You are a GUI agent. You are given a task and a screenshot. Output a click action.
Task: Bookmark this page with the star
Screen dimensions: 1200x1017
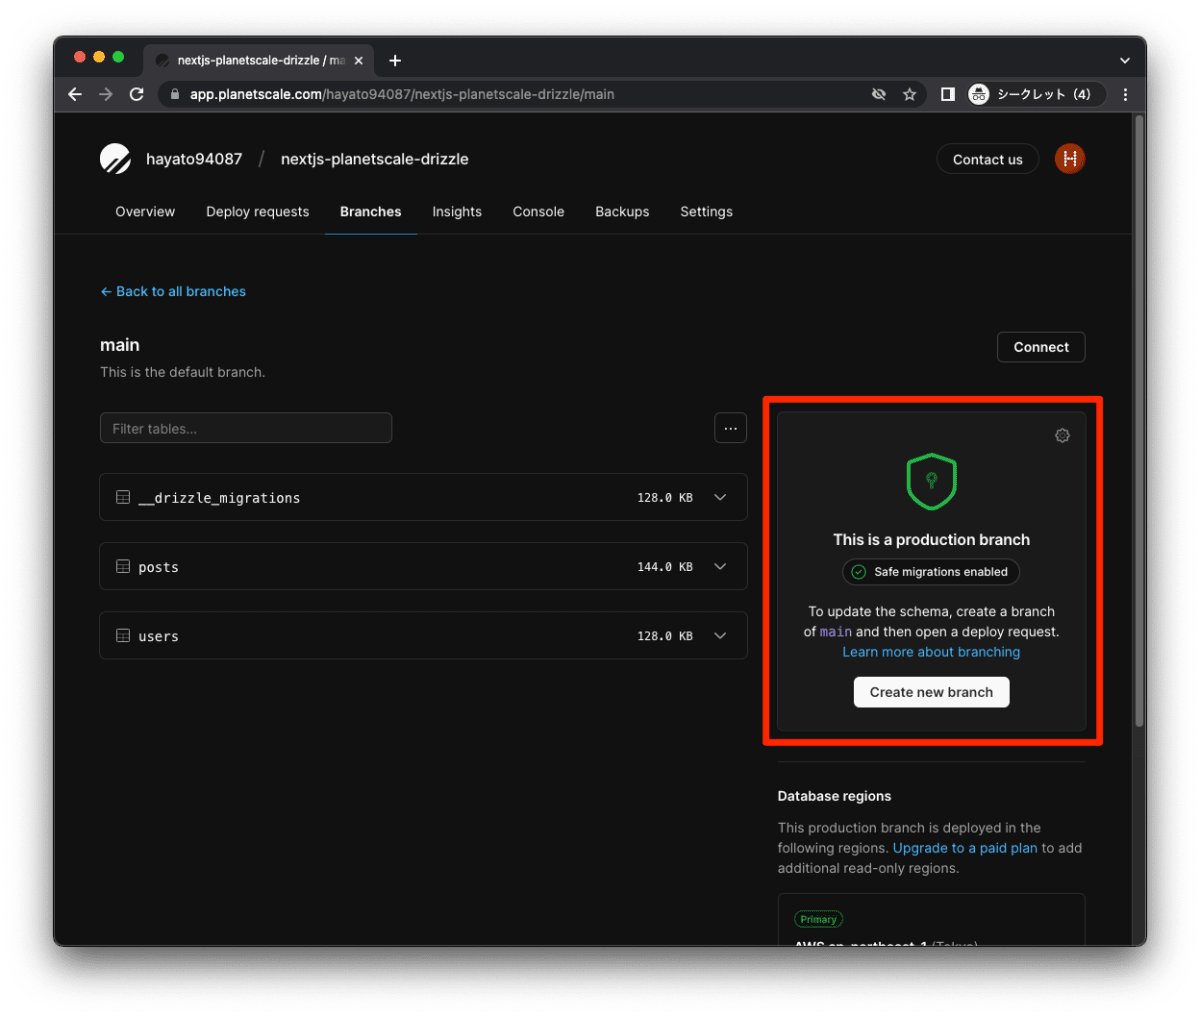click(909, 94)
